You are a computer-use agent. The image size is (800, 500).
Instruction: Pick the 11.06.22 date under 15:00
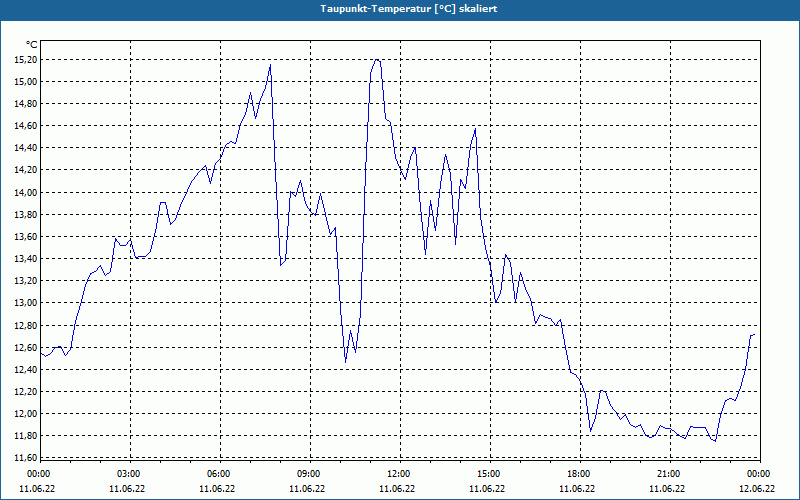tap(487, 489)
